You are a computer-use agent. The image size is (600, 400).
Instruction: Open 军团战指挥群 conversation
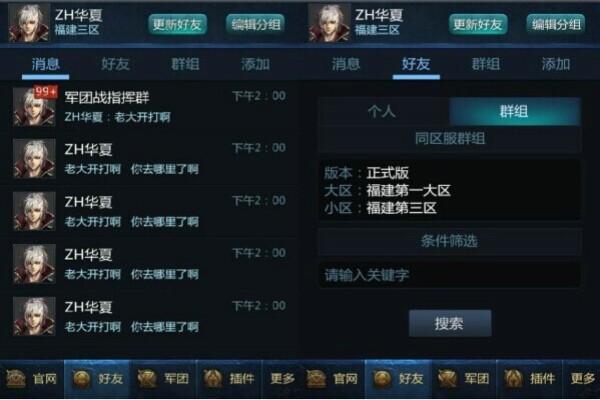pyautogui.click(x=150, y=106)
